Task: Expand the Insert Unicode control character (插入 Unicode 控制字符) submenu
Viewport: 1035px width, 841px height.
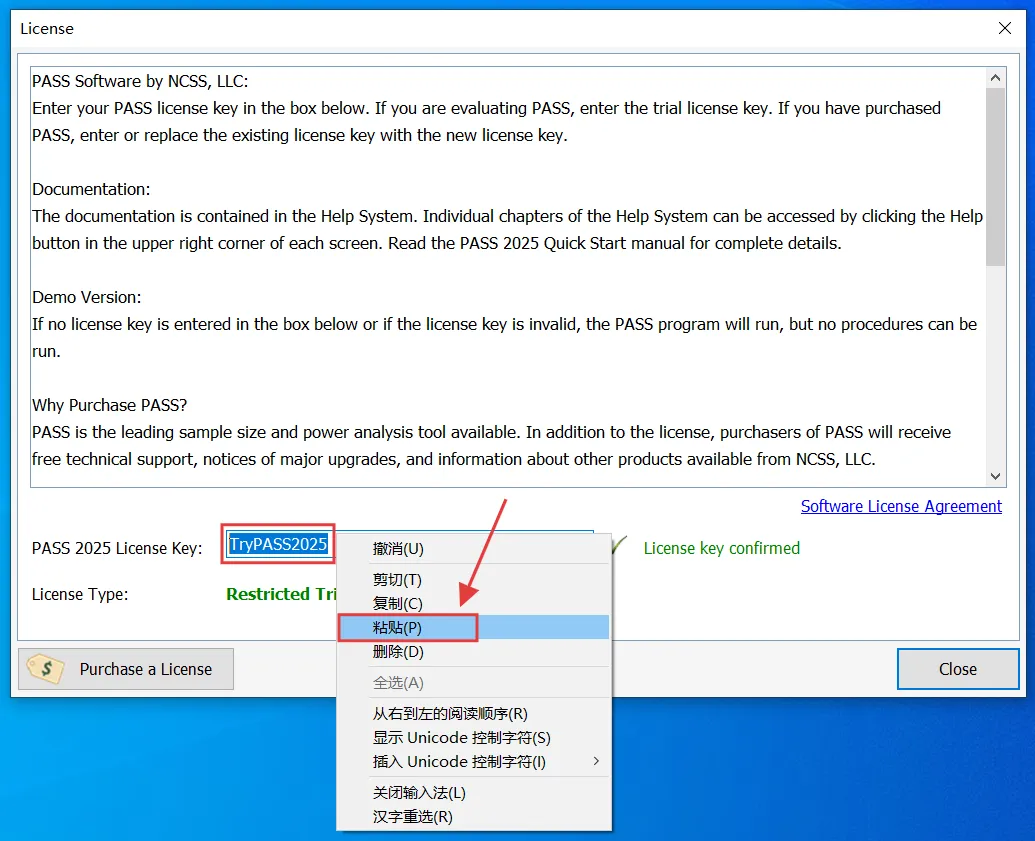Action: click(x=473, y=762)
